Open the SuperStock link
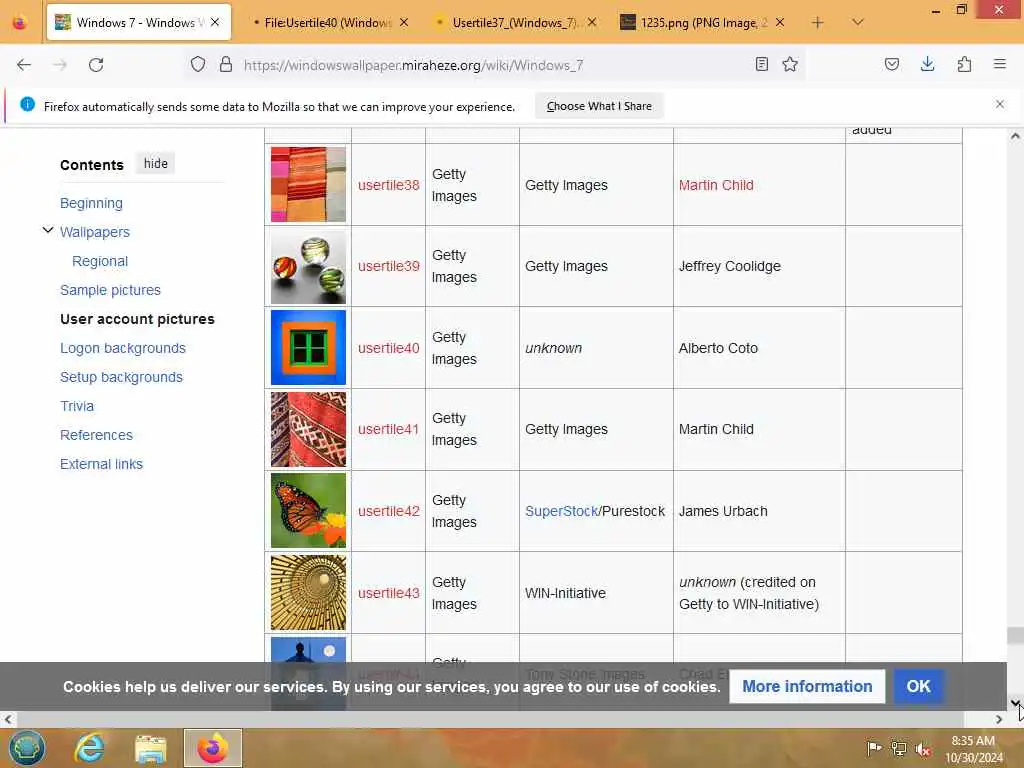Viewport: 1024px width, 768px height. [x=562, y=511]
